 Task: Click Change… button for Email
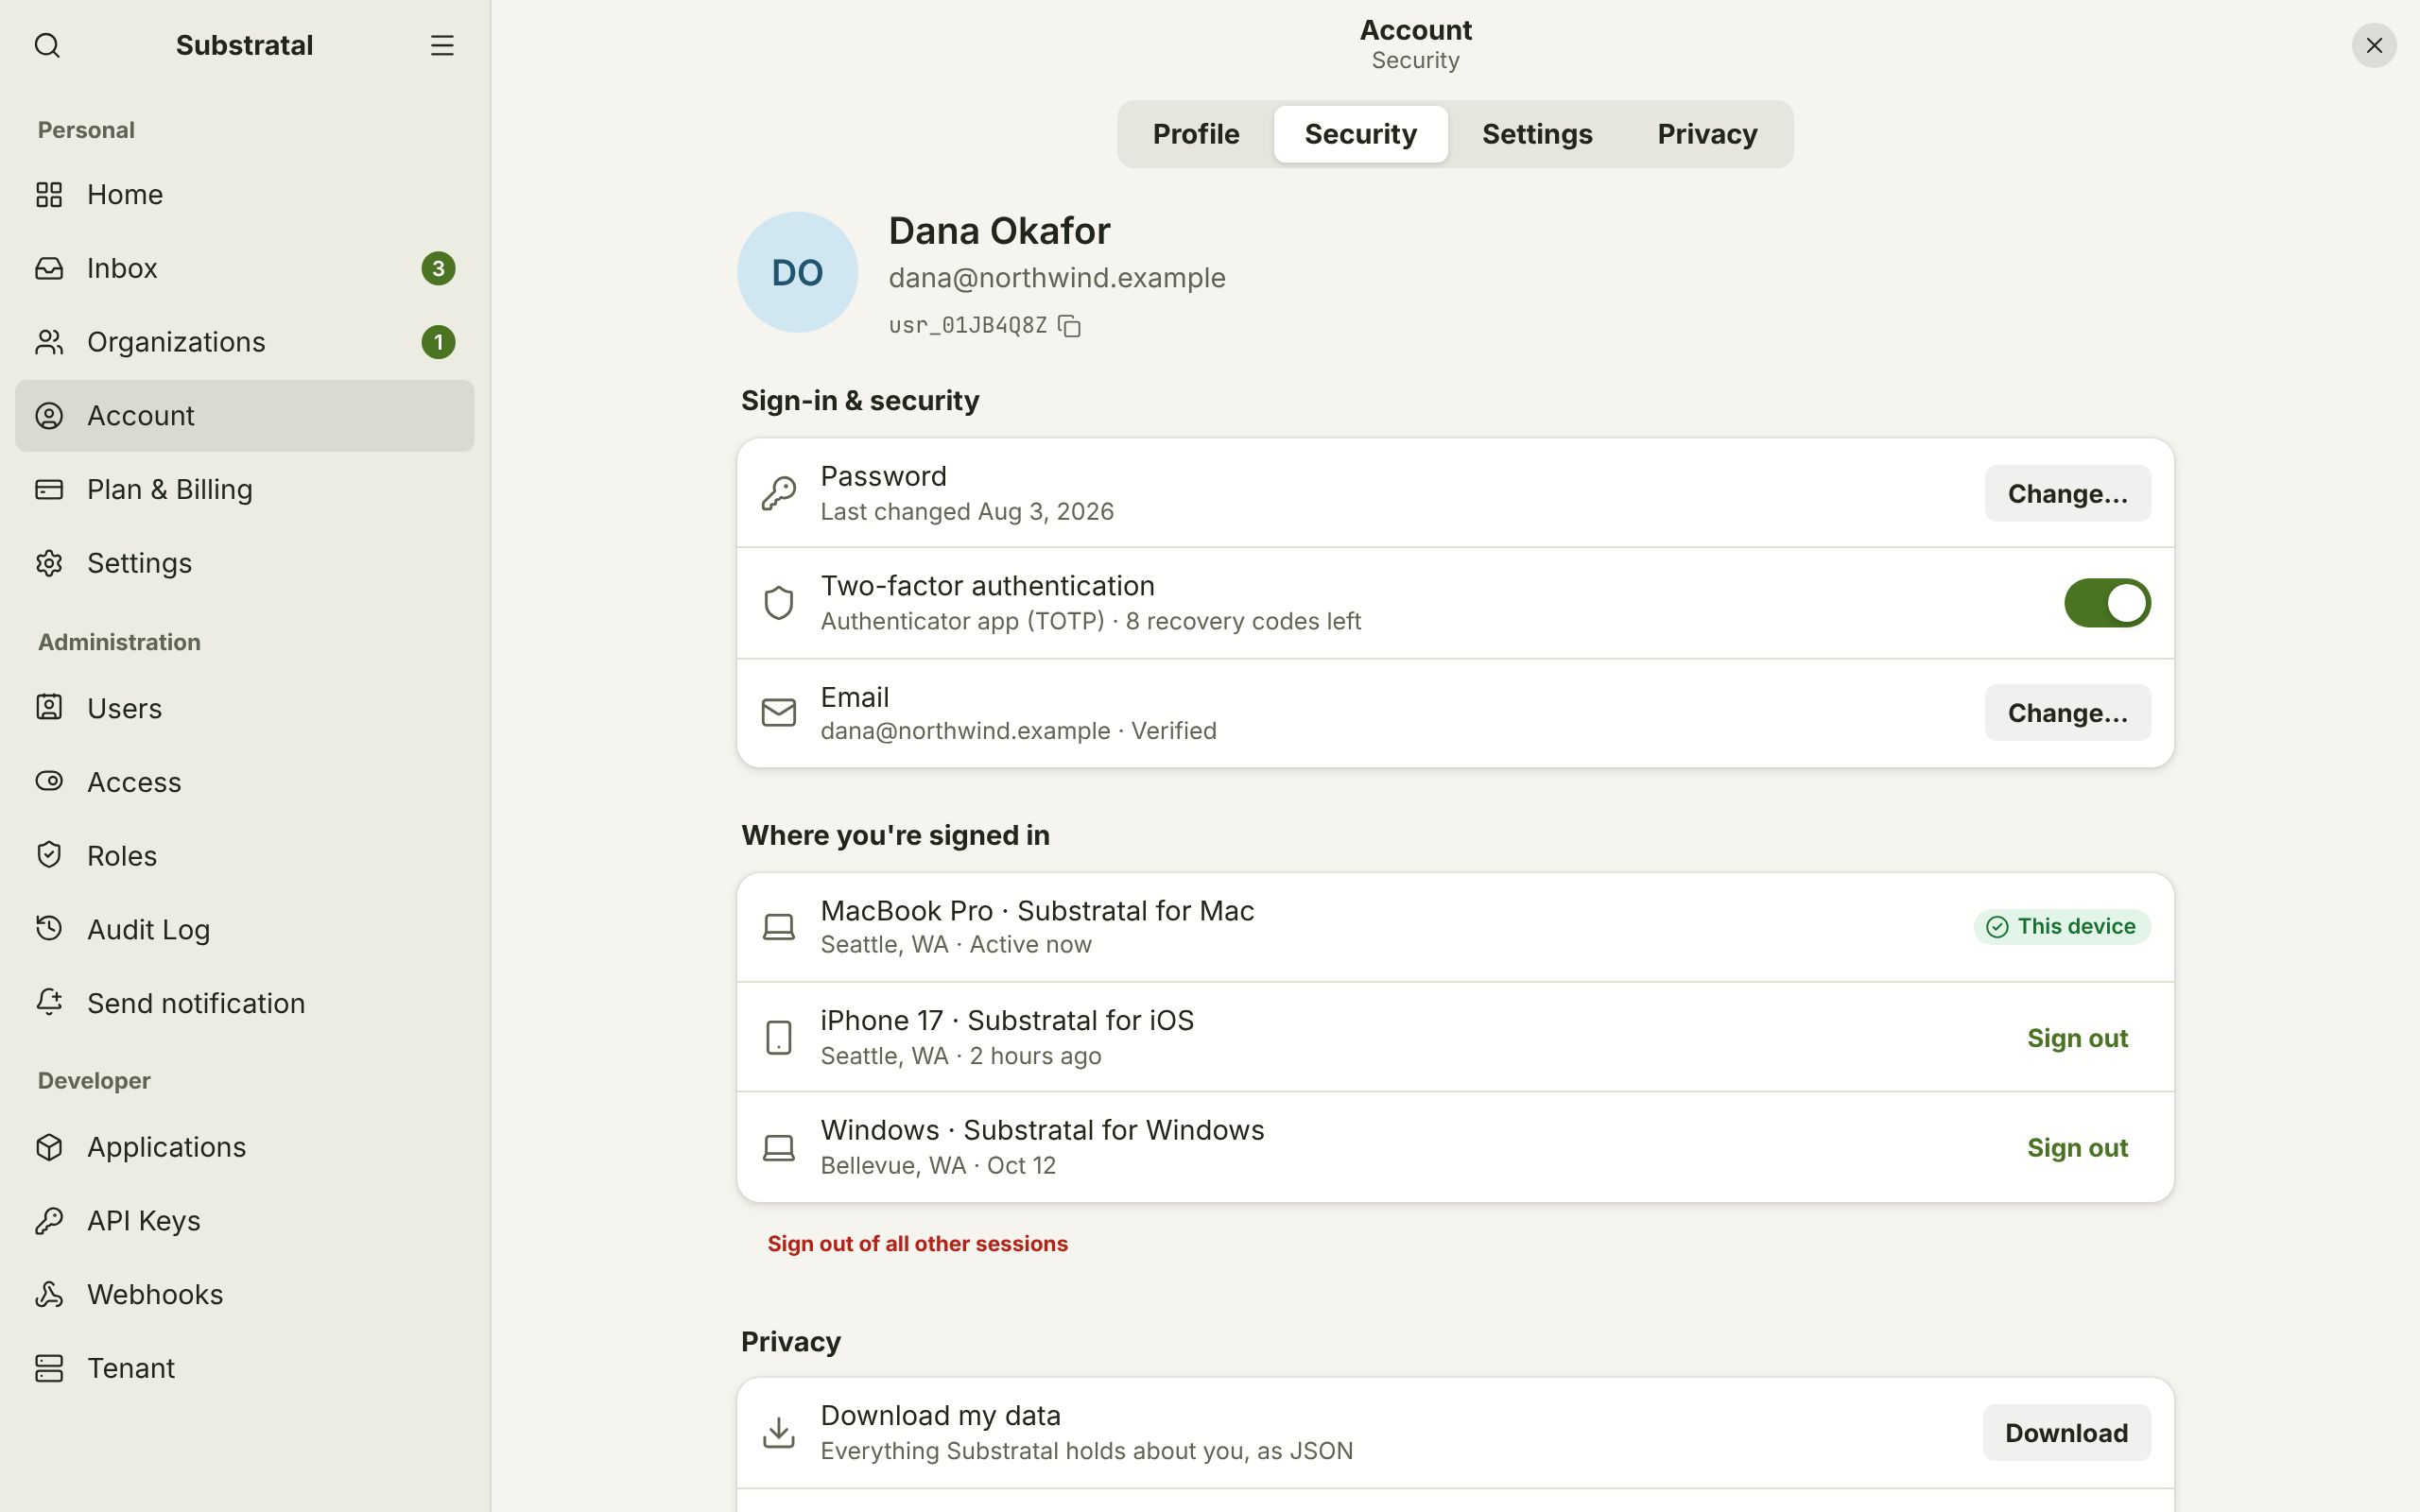click(2067, 713)
